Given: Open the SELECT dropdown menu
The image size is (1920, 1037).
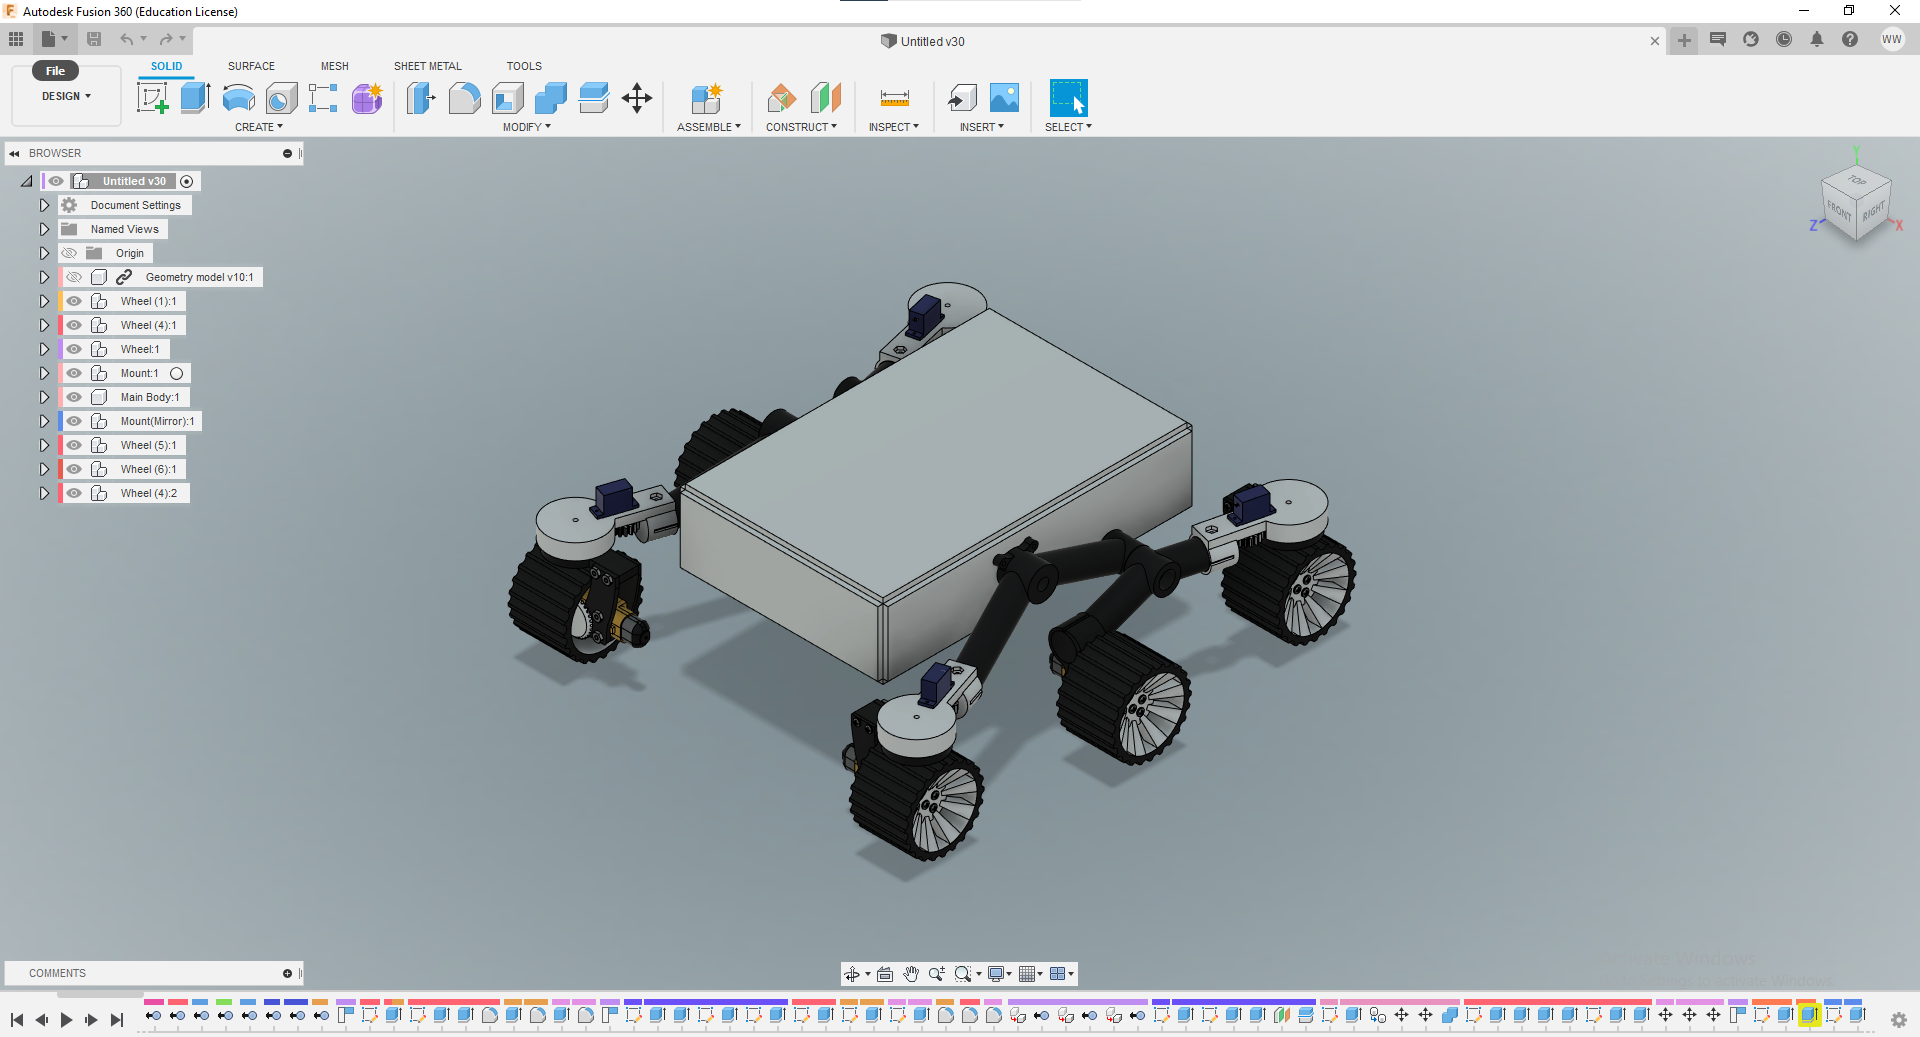Looking at the screenshot, I should [1067, 127].
